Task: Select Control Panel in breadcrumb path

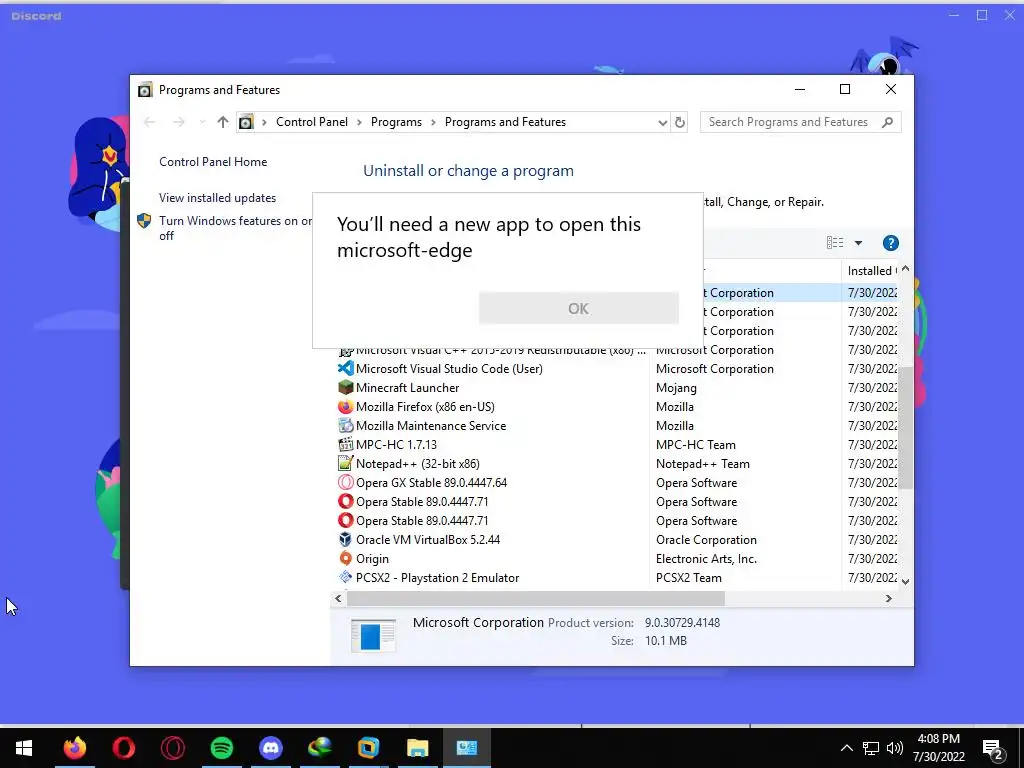Action: pyautogui.click(x=312, y=122)
